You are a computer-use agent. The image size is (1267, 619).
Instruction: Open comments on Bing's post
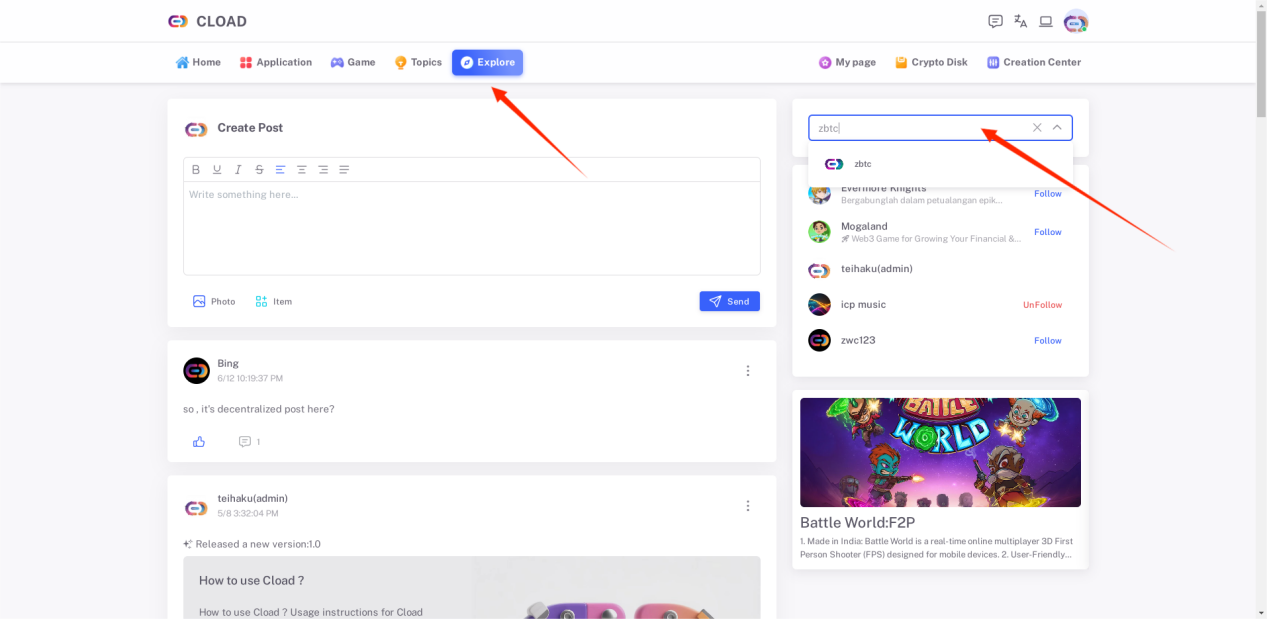[249, 442]
